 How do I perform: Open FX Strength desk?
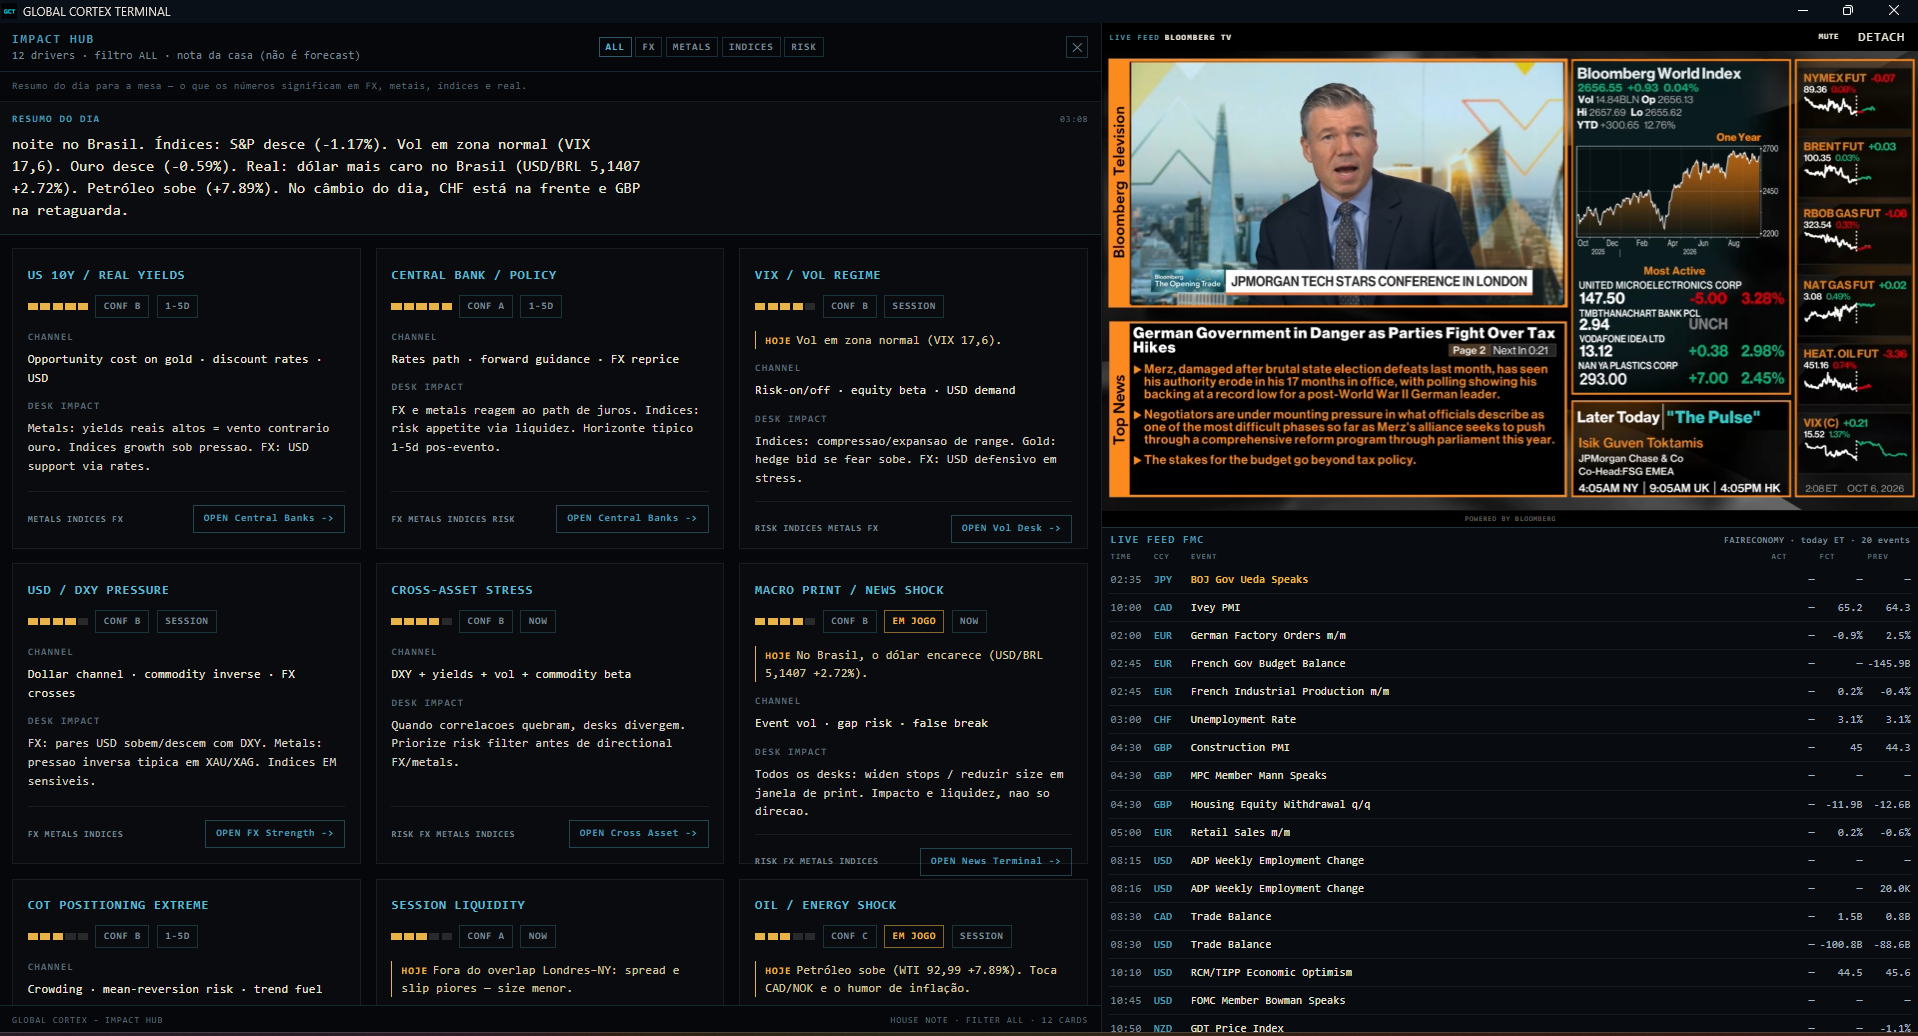(275, 833)
